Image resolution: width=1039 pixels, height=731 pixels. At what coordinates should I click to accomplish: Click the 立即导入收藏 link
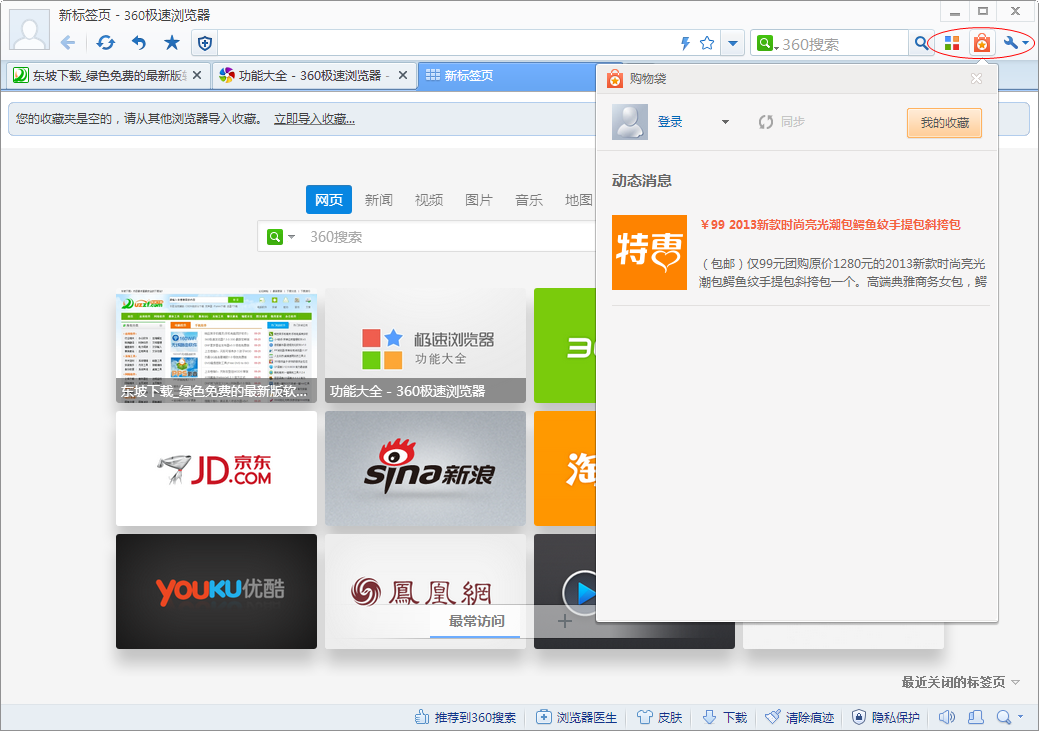314,119
